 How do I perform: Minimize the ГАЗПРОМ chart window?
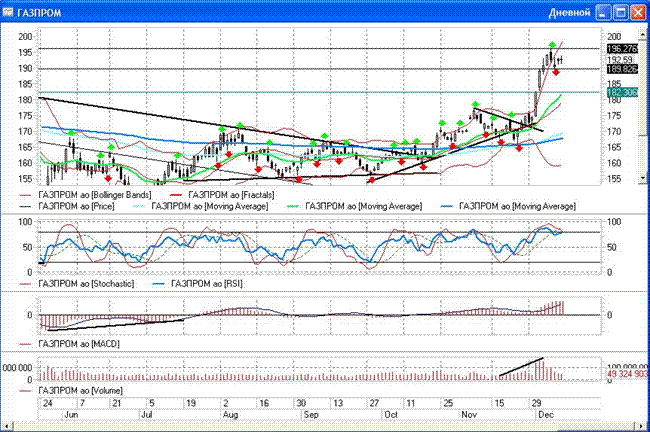pyautogui.click(x=604, y=12)
